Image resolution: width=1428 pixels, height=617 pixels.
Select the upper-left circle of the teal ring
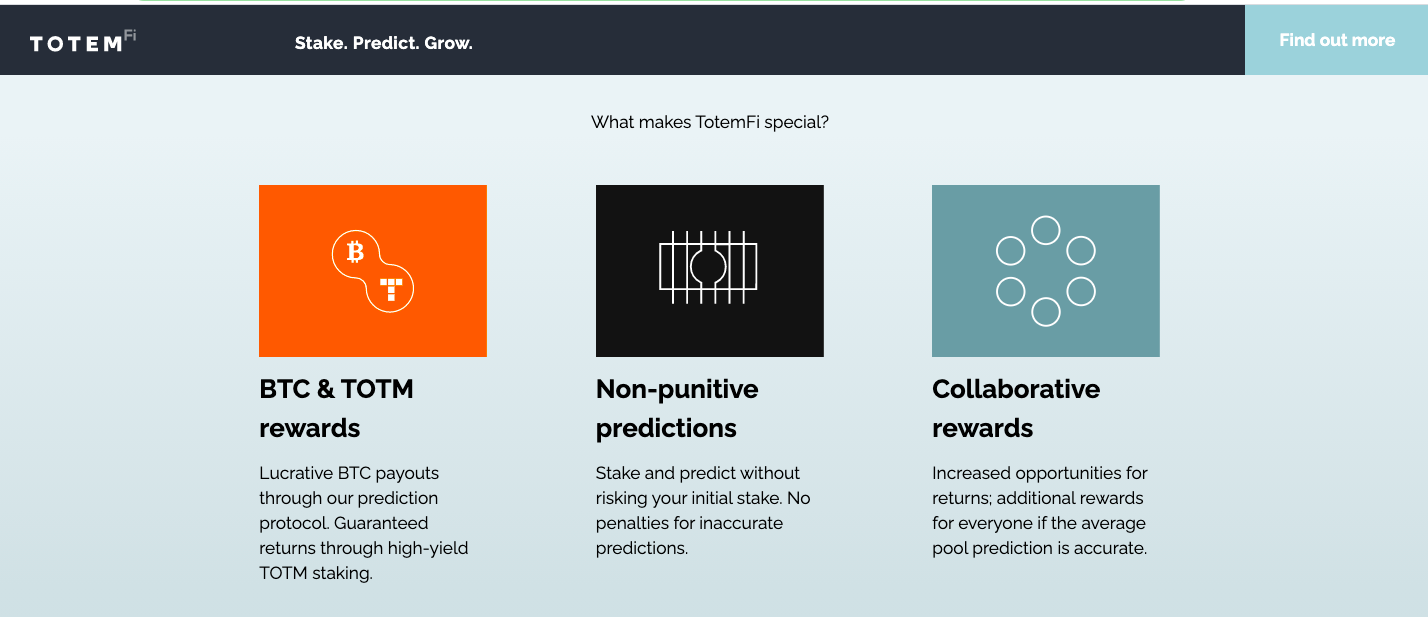click(1011, 250)
